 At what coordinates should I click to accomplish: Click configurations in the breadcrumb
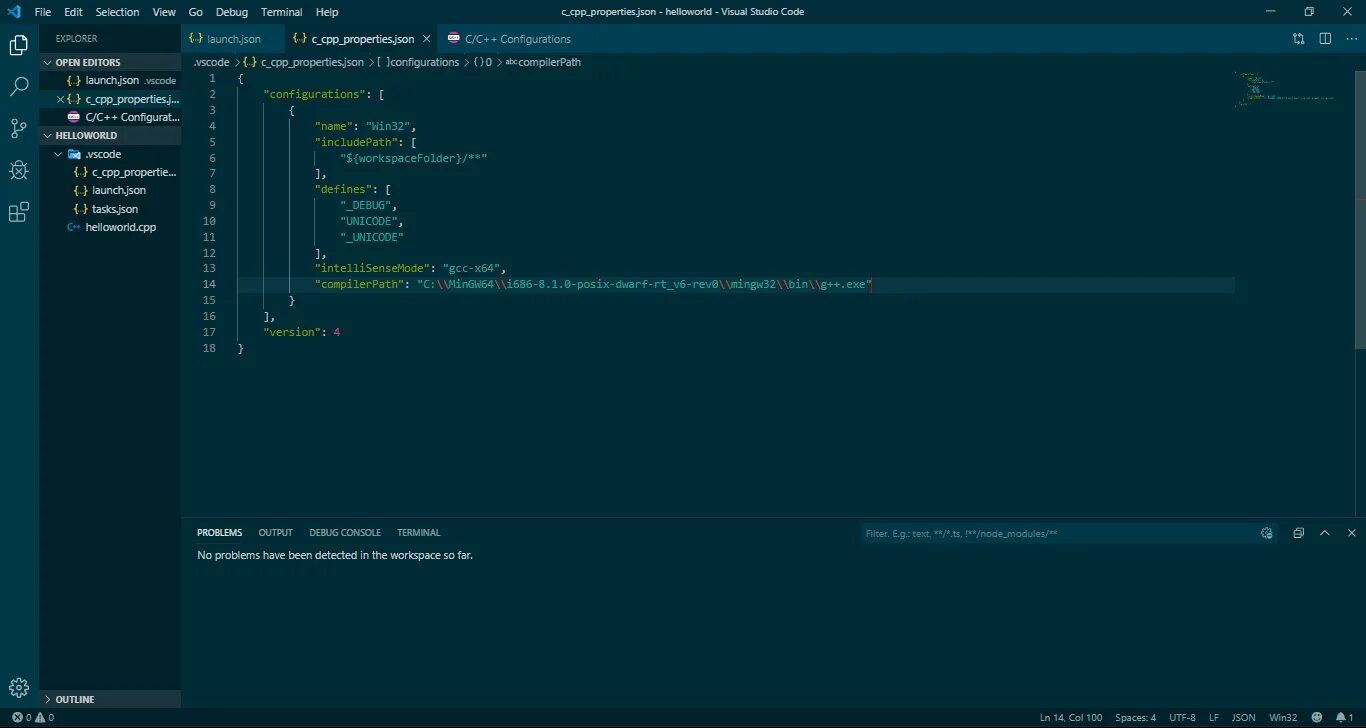pos(425,62)
